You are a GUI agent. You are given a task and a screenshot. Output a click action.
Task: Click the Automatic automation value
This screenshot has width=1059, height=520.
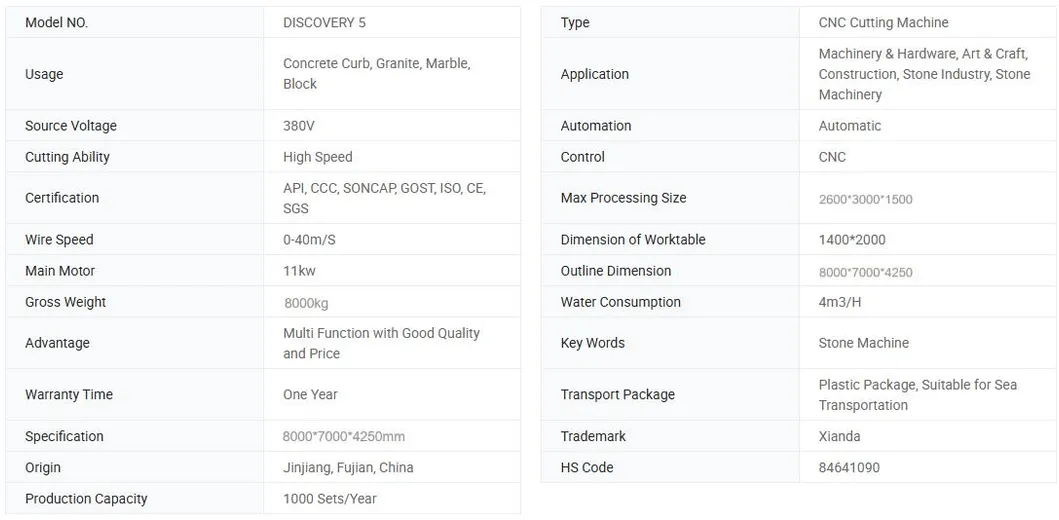coord(850,126)
